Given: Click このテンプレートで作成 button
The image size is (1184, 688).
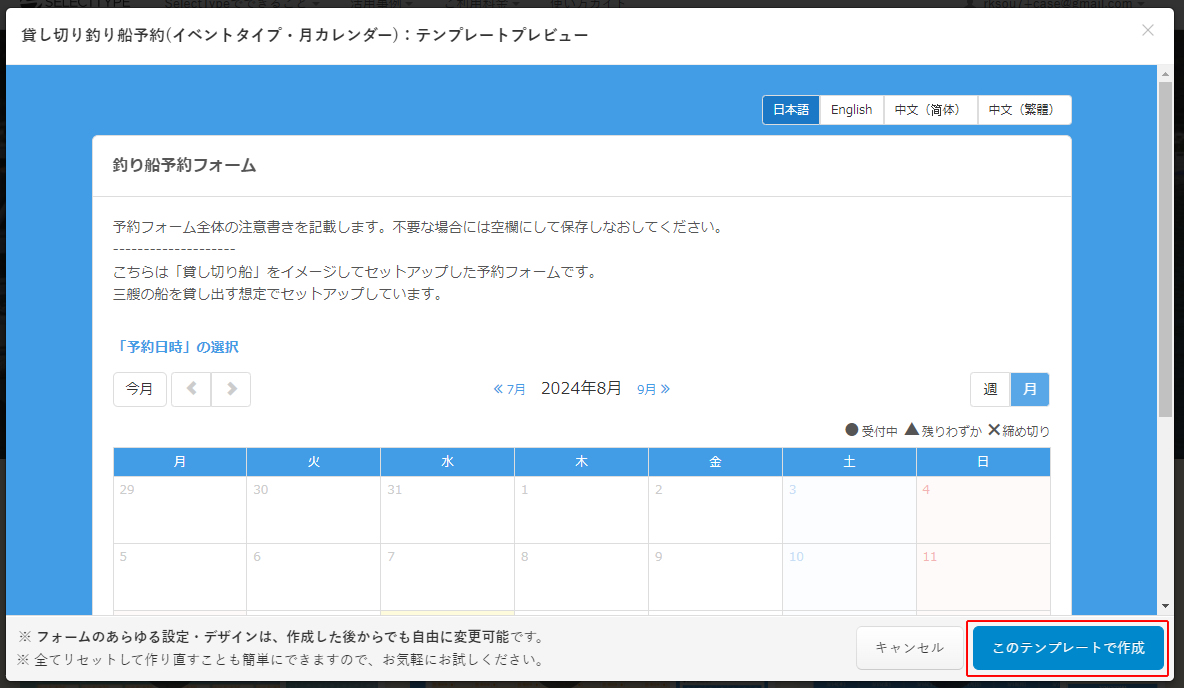Looking at the screenshot, I should tap(1068, 648).
